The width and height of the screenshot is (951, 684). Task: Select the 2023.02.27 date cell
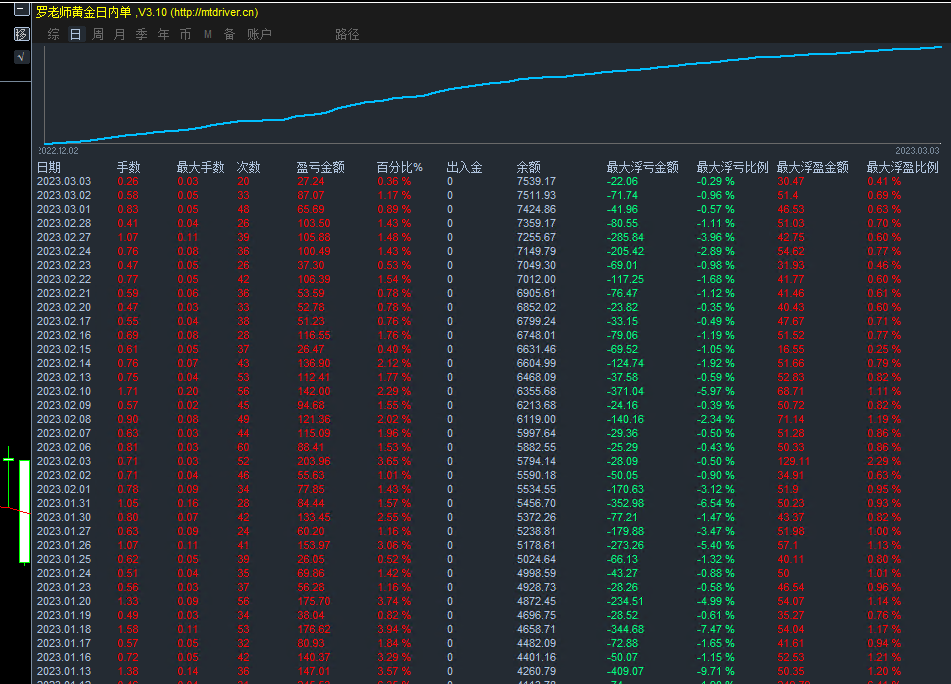point(64,237)
